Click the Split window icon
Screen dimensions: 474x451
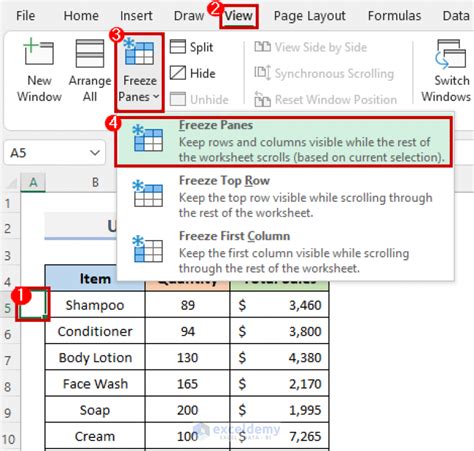point(178,47)
